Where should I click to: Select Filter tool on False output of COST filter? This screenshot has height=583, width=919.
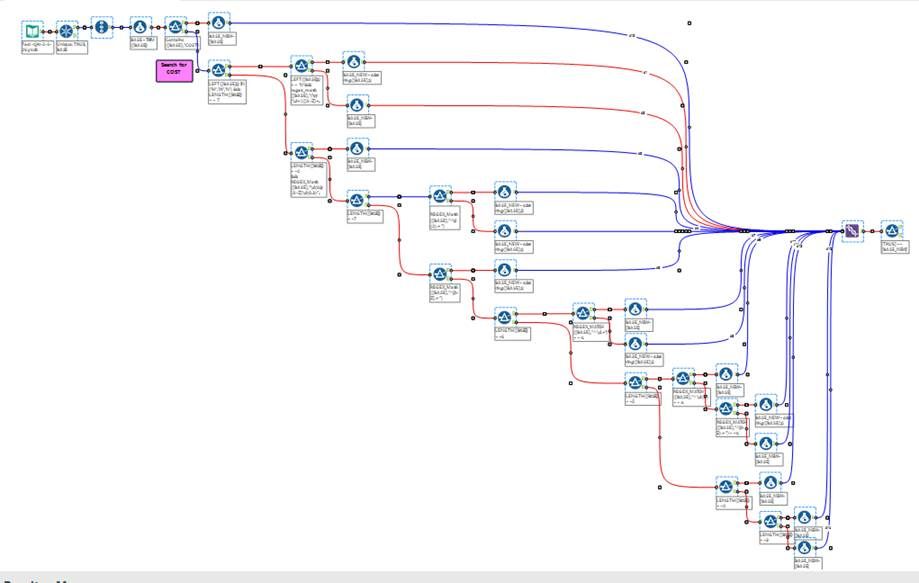coord(301,152)
